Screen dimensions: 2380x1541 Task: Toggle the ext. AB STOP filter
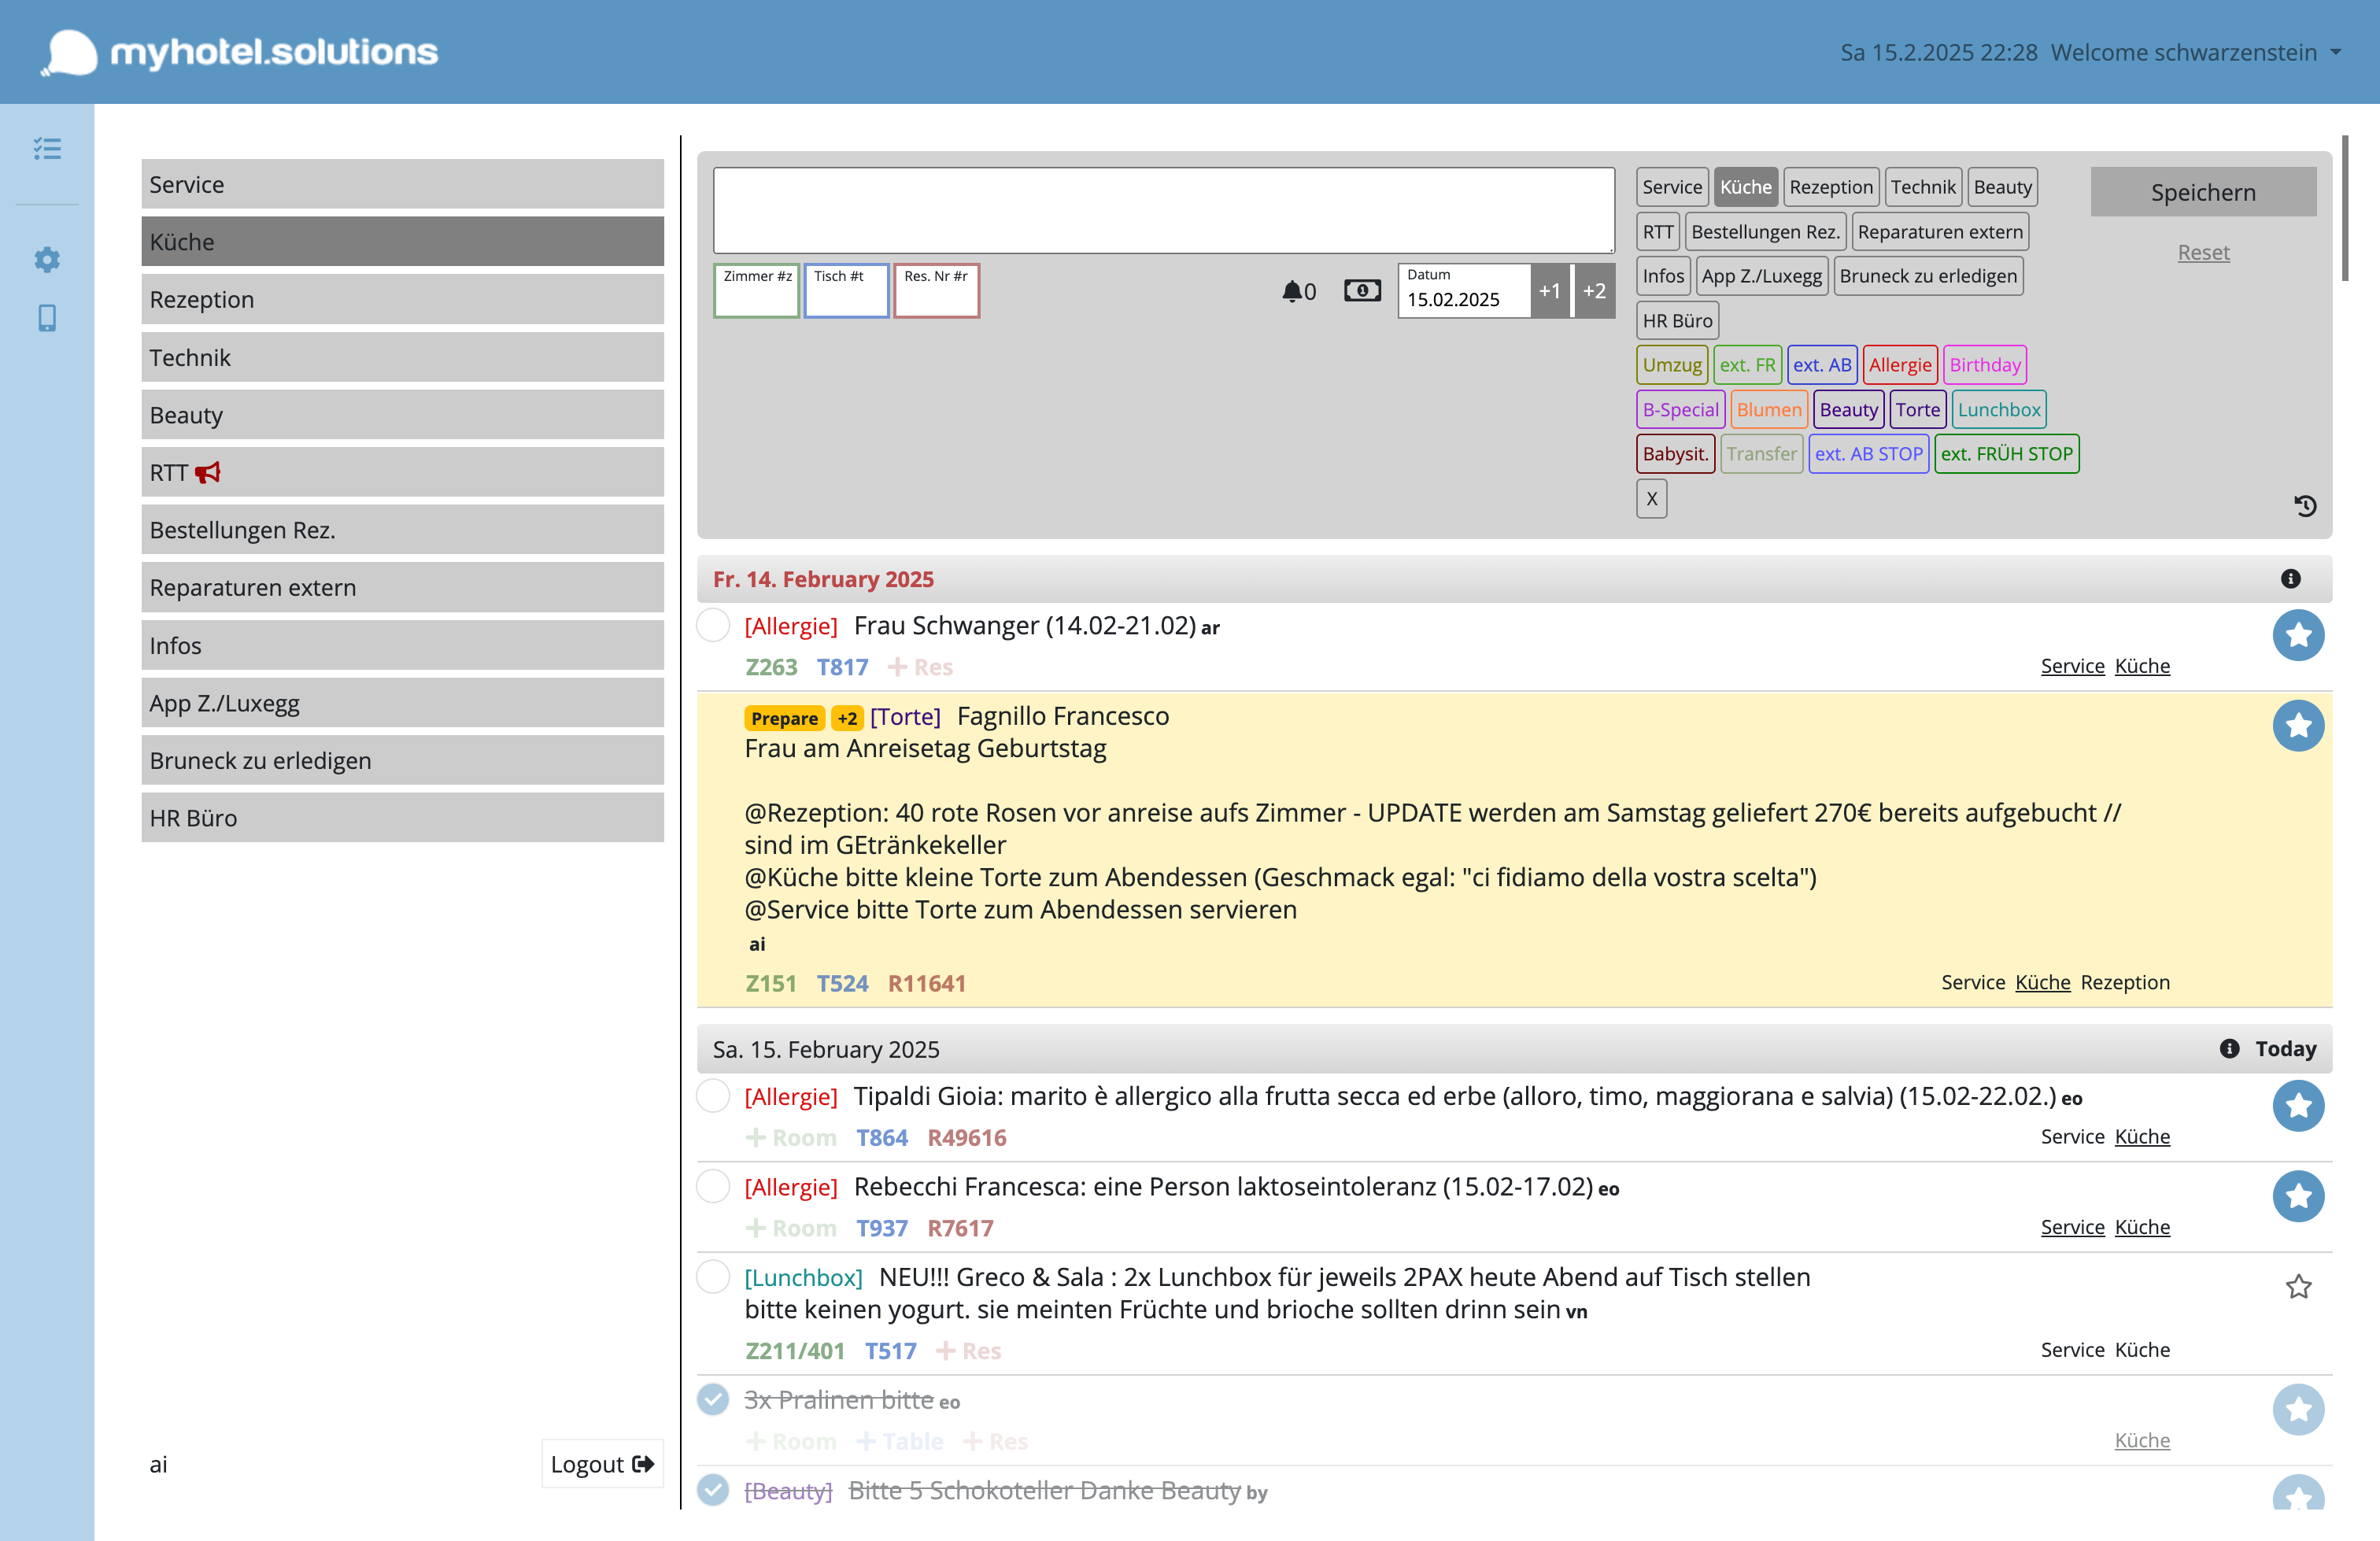pos(1868,453)
